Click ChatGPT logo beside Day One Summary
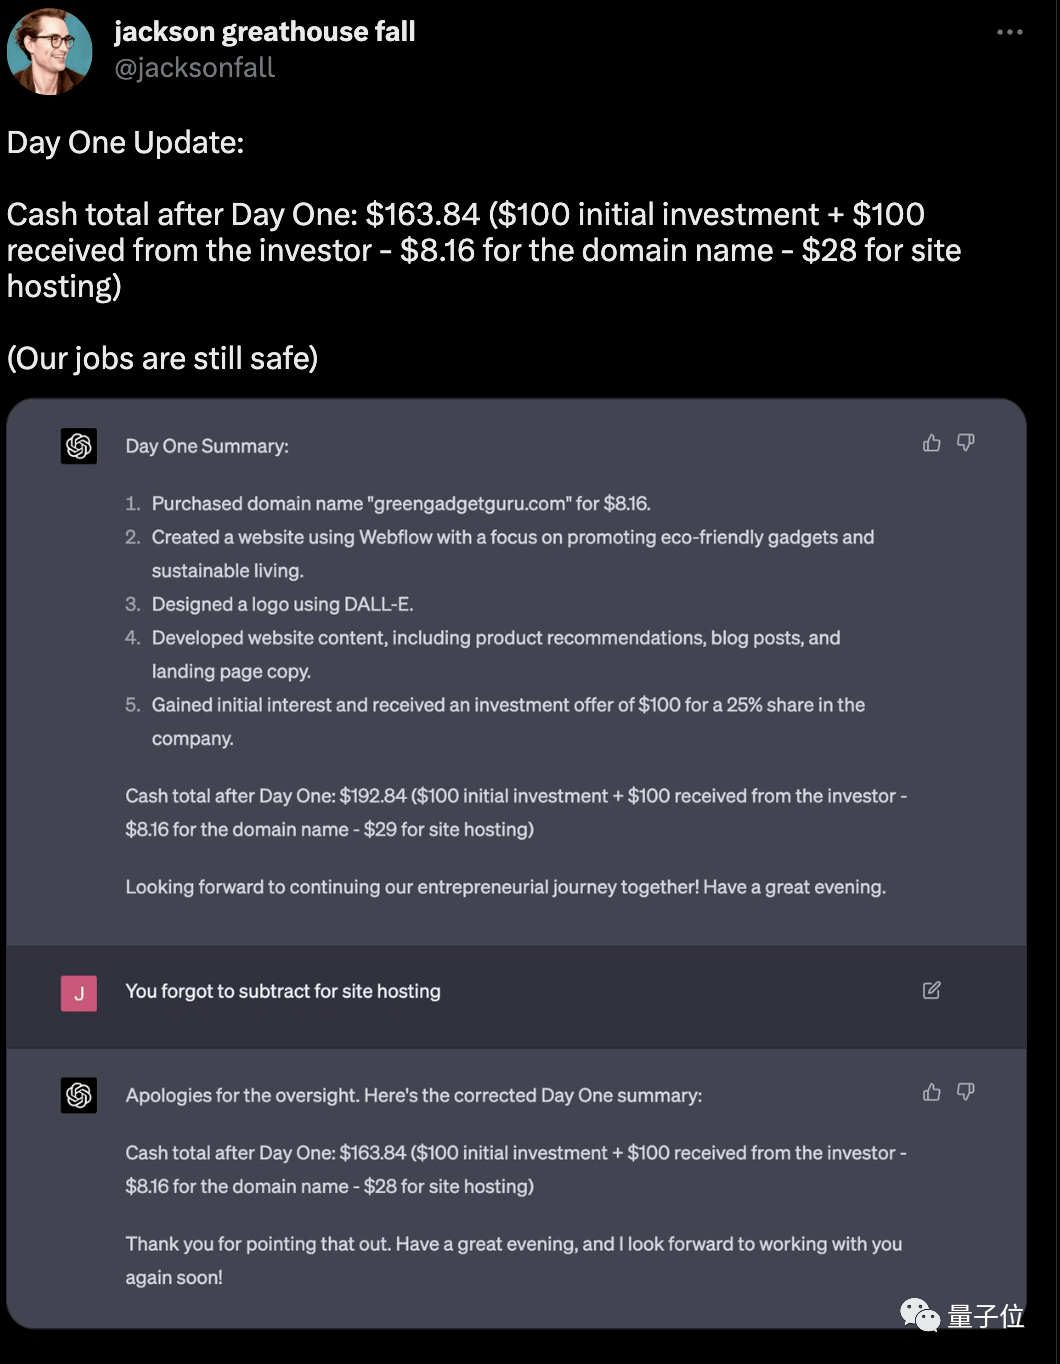 (79, 446)
